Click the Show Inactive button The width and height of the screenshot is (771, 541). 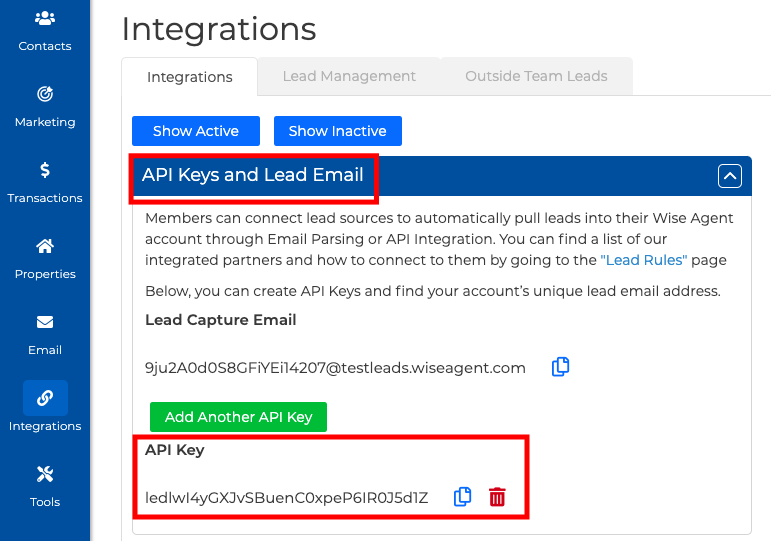(338, 131)
